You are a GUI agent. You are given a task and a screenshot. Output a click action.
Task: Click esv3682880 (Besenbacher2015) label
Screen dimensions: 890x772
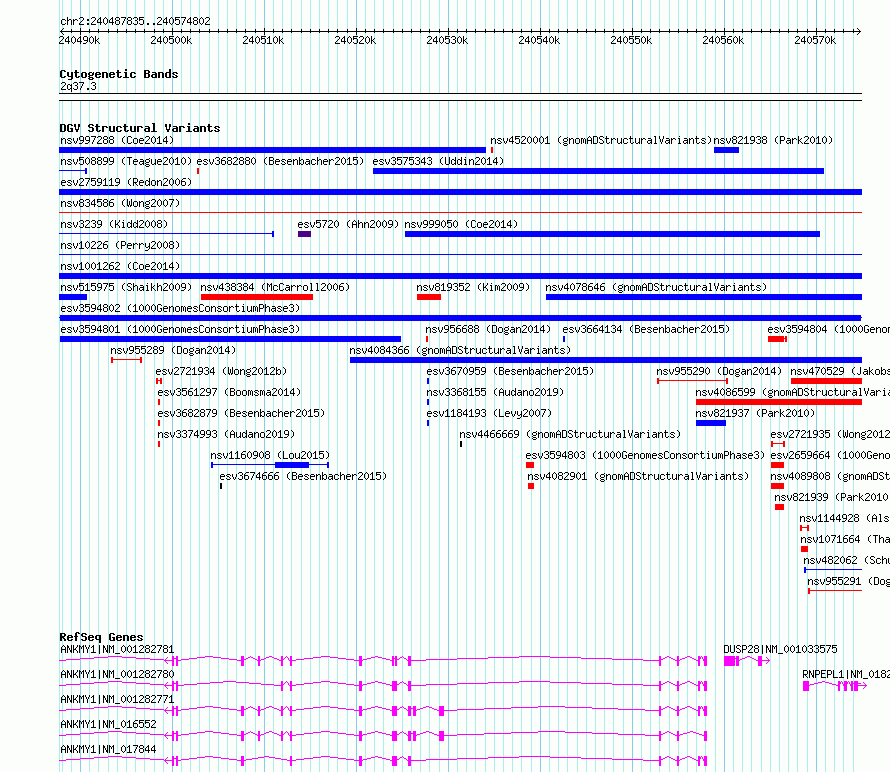pyautogui.click(x=280, y=161)
